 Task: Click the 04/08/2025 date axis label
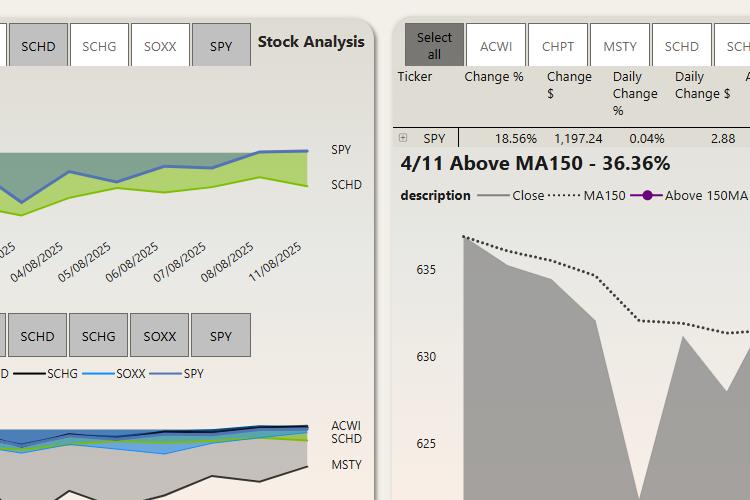pyautogui.click(x=36, y=262)
